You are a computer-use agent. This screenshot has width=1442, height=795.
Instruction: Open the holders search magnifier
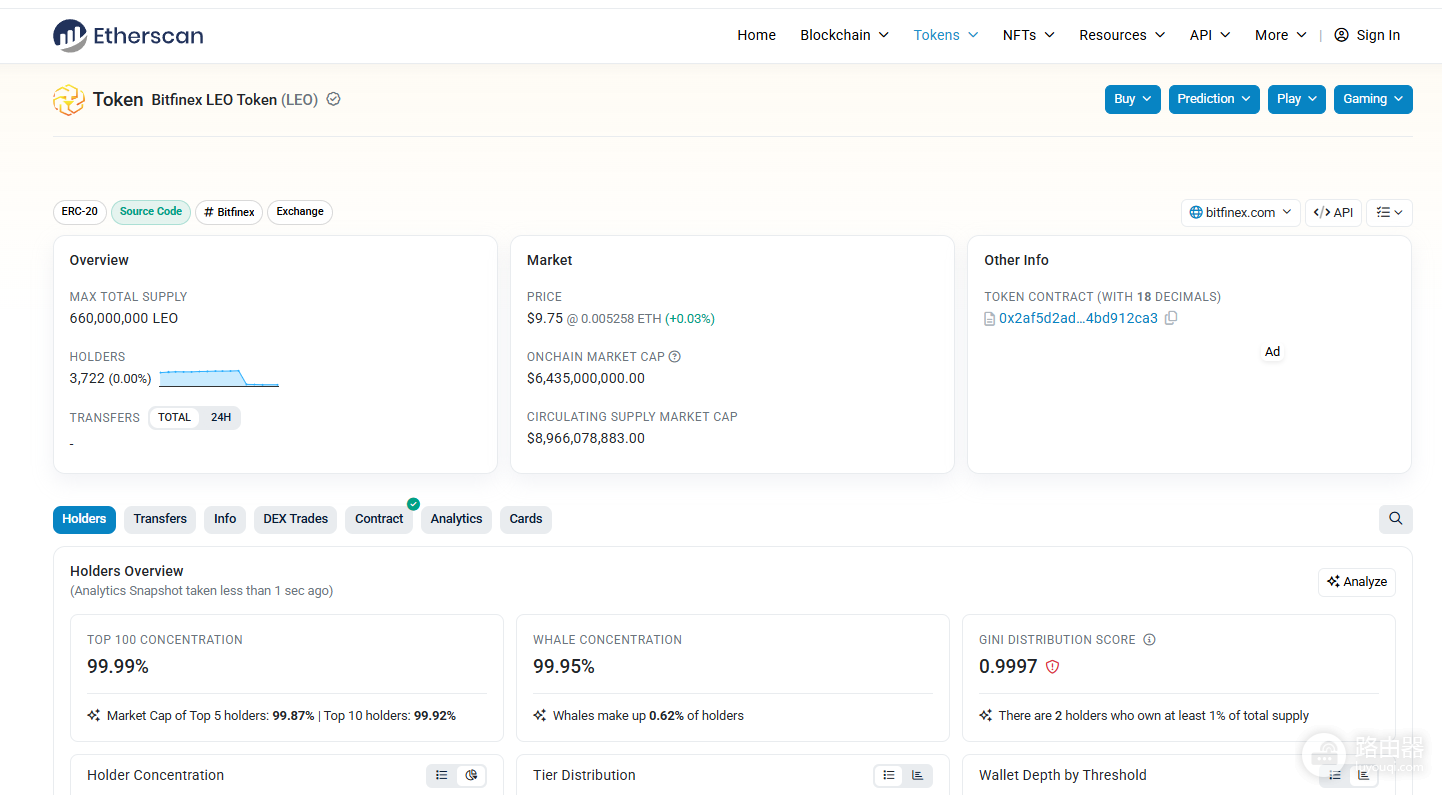tap(1396, 519)
